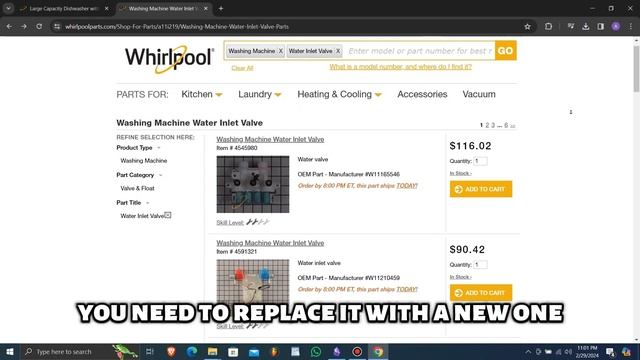Open Microsoft Edge from the taskbar
Screen dimensions: 640x360
click(192, 351)
